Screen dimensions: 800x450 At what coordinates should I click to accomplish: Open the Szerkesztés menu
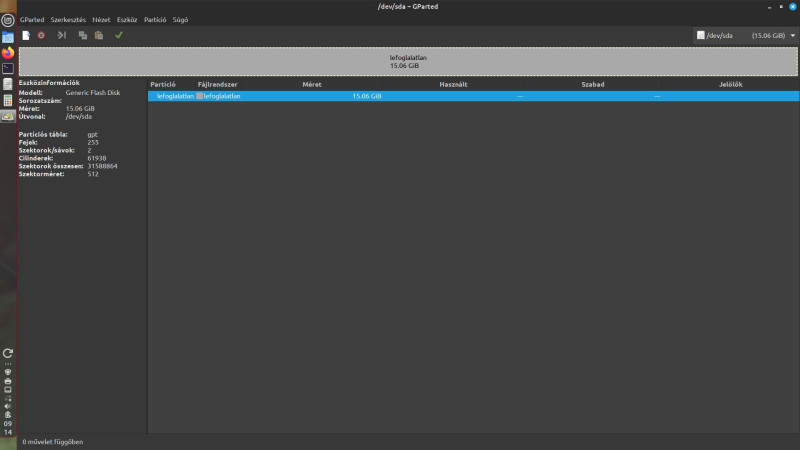(x=68, y=19)
